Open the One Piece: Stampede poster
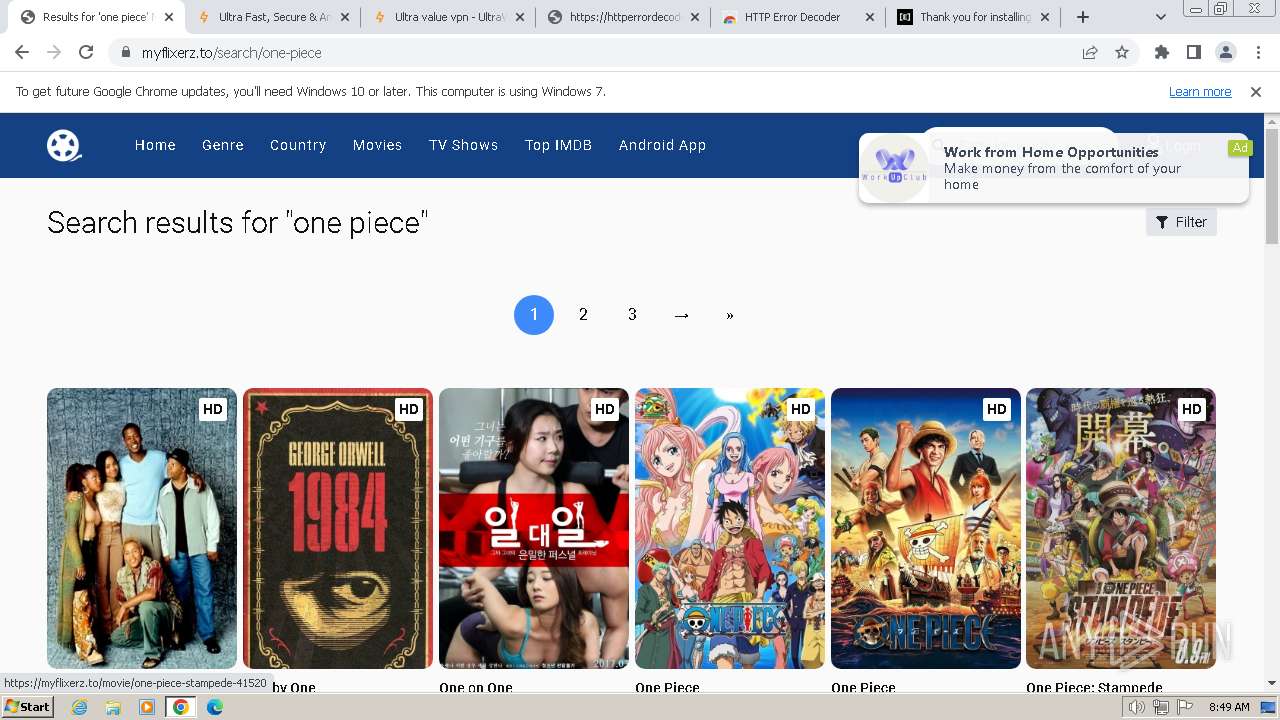The image size is (1280, 720). [x=1121, y=528]
